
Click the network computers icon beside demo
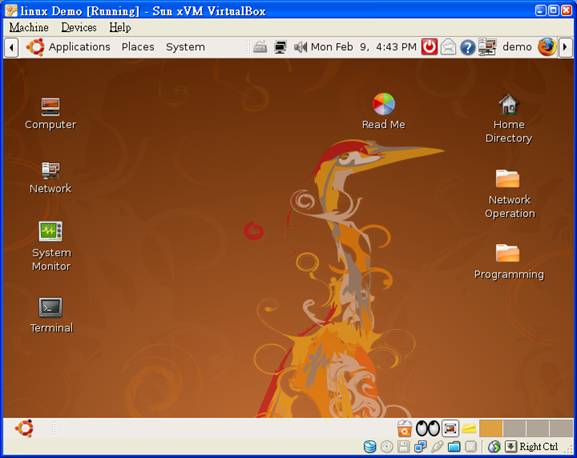(x=487, y=47)
